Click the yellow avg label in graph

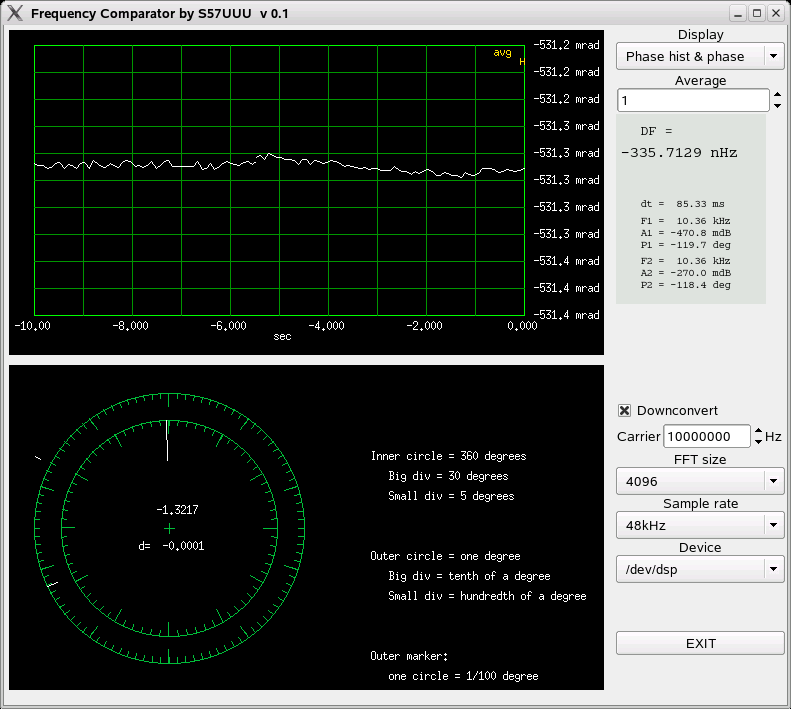pos(502,53)
